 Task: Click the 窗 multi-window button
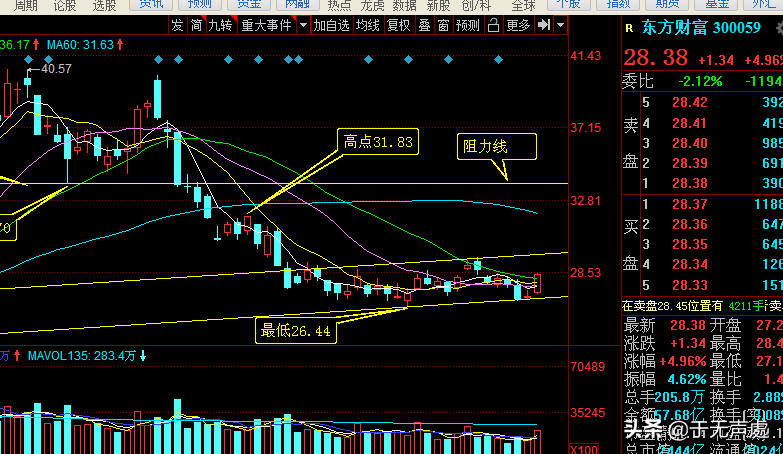coord(443,25)
